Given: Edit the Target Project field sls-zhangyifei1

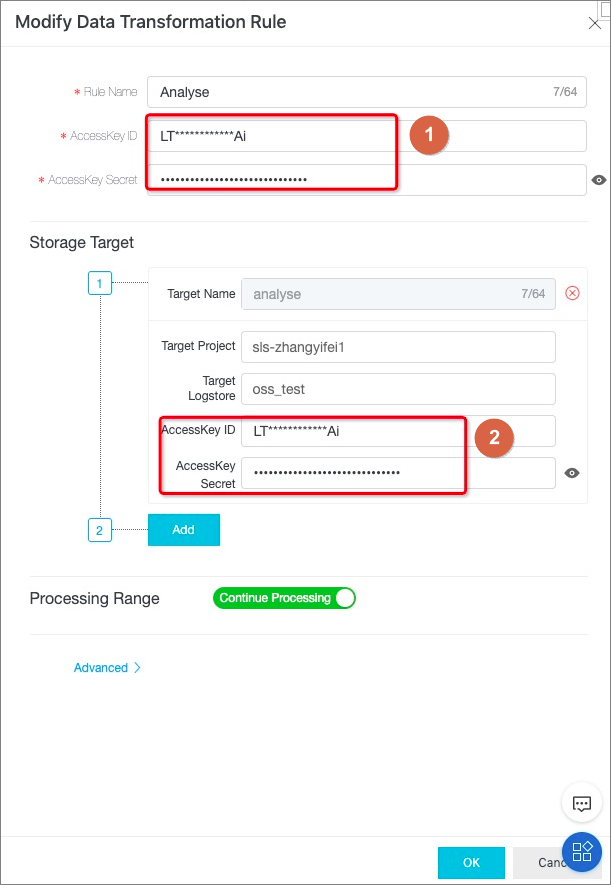Looking at the screenshot, I should (398, 347).
